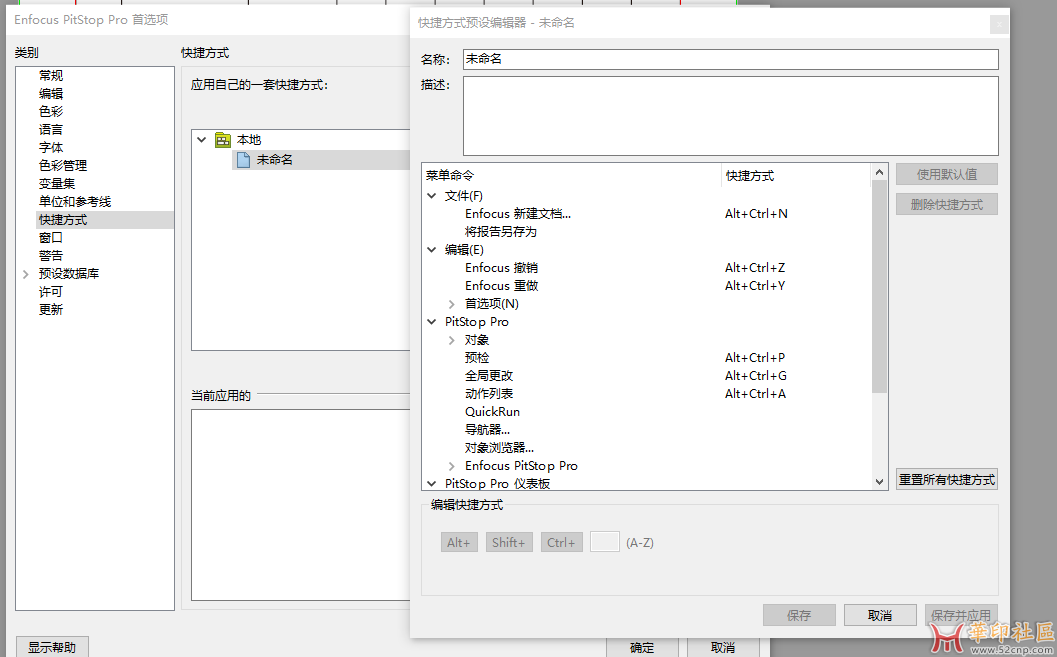1057x657 pixels.
Task: Select the 单位和参考线 category
Action: pyautogui.click(x=75, y=201)
